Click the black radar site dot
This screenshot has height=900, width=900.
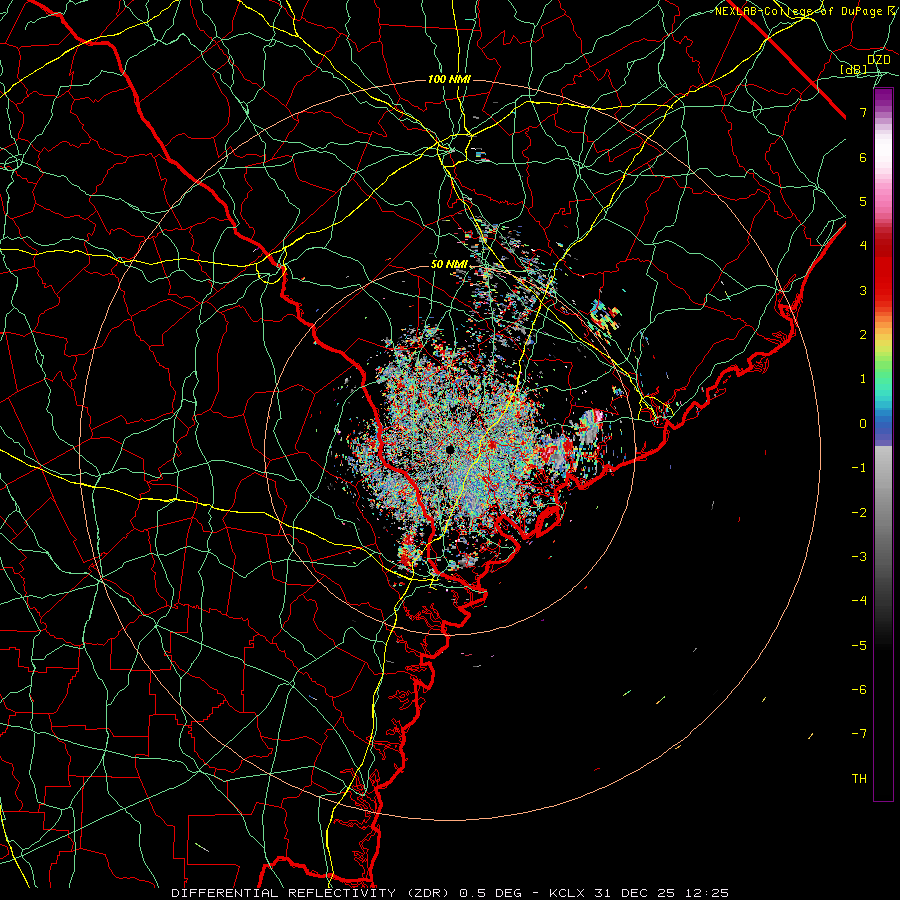point(450,449)
